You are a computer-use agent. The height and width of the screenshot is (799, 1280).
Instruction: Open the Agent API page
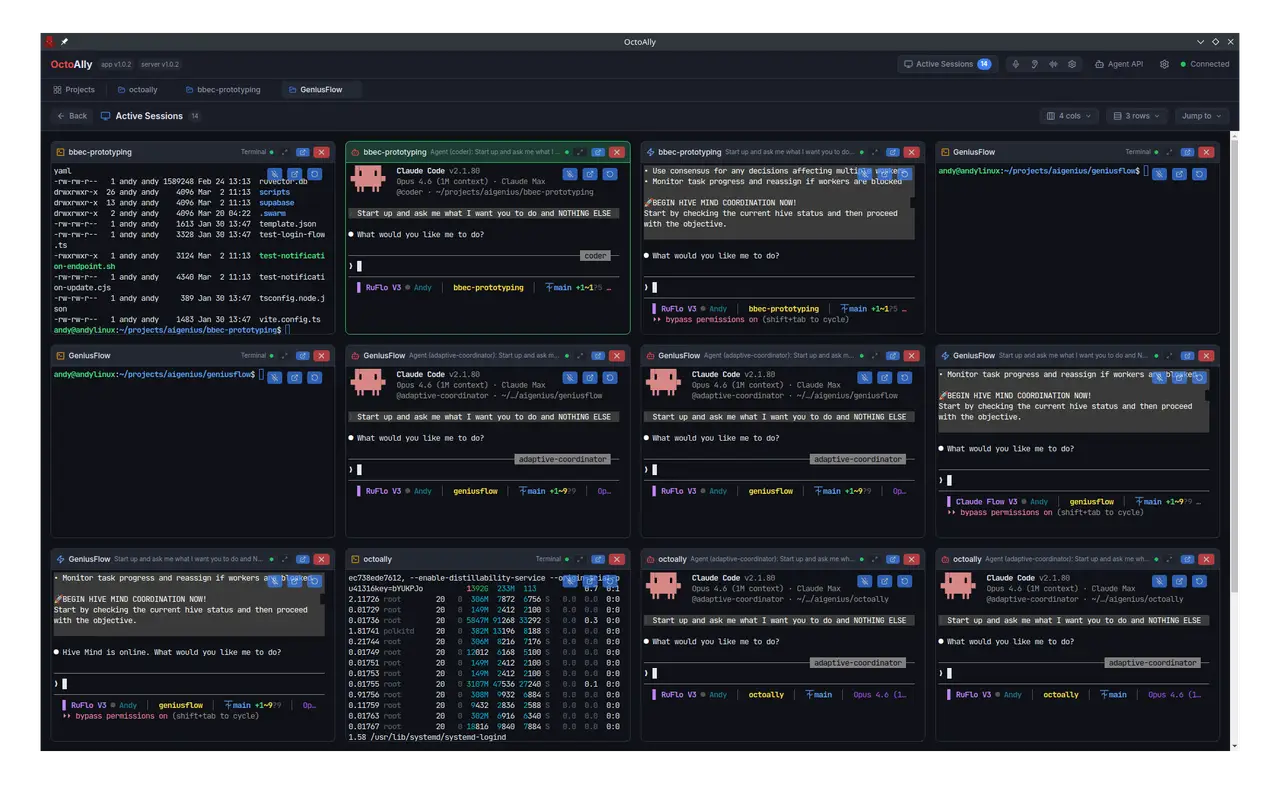point(1119,64)
